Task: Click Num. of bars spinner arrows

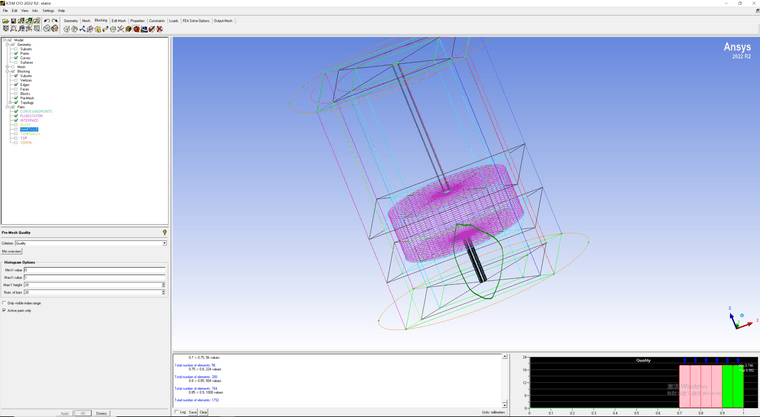Action: point(163,292)
